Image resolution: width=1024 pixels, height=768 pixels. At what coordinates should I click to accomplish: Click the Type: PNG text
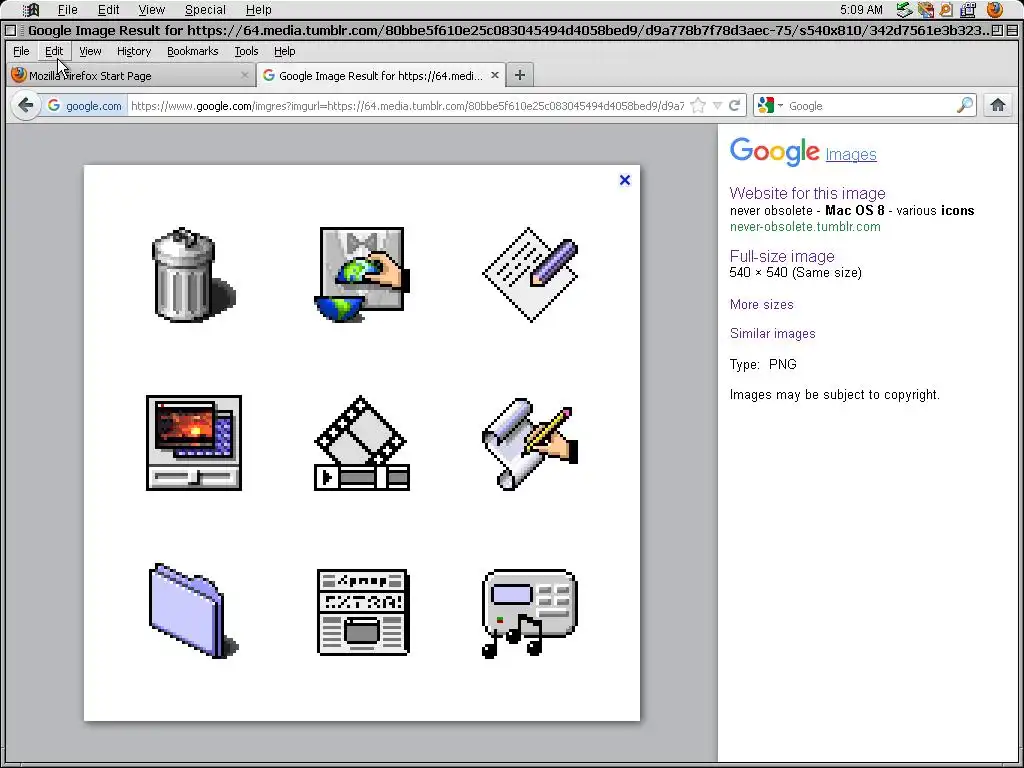click(x=763, y=364)
